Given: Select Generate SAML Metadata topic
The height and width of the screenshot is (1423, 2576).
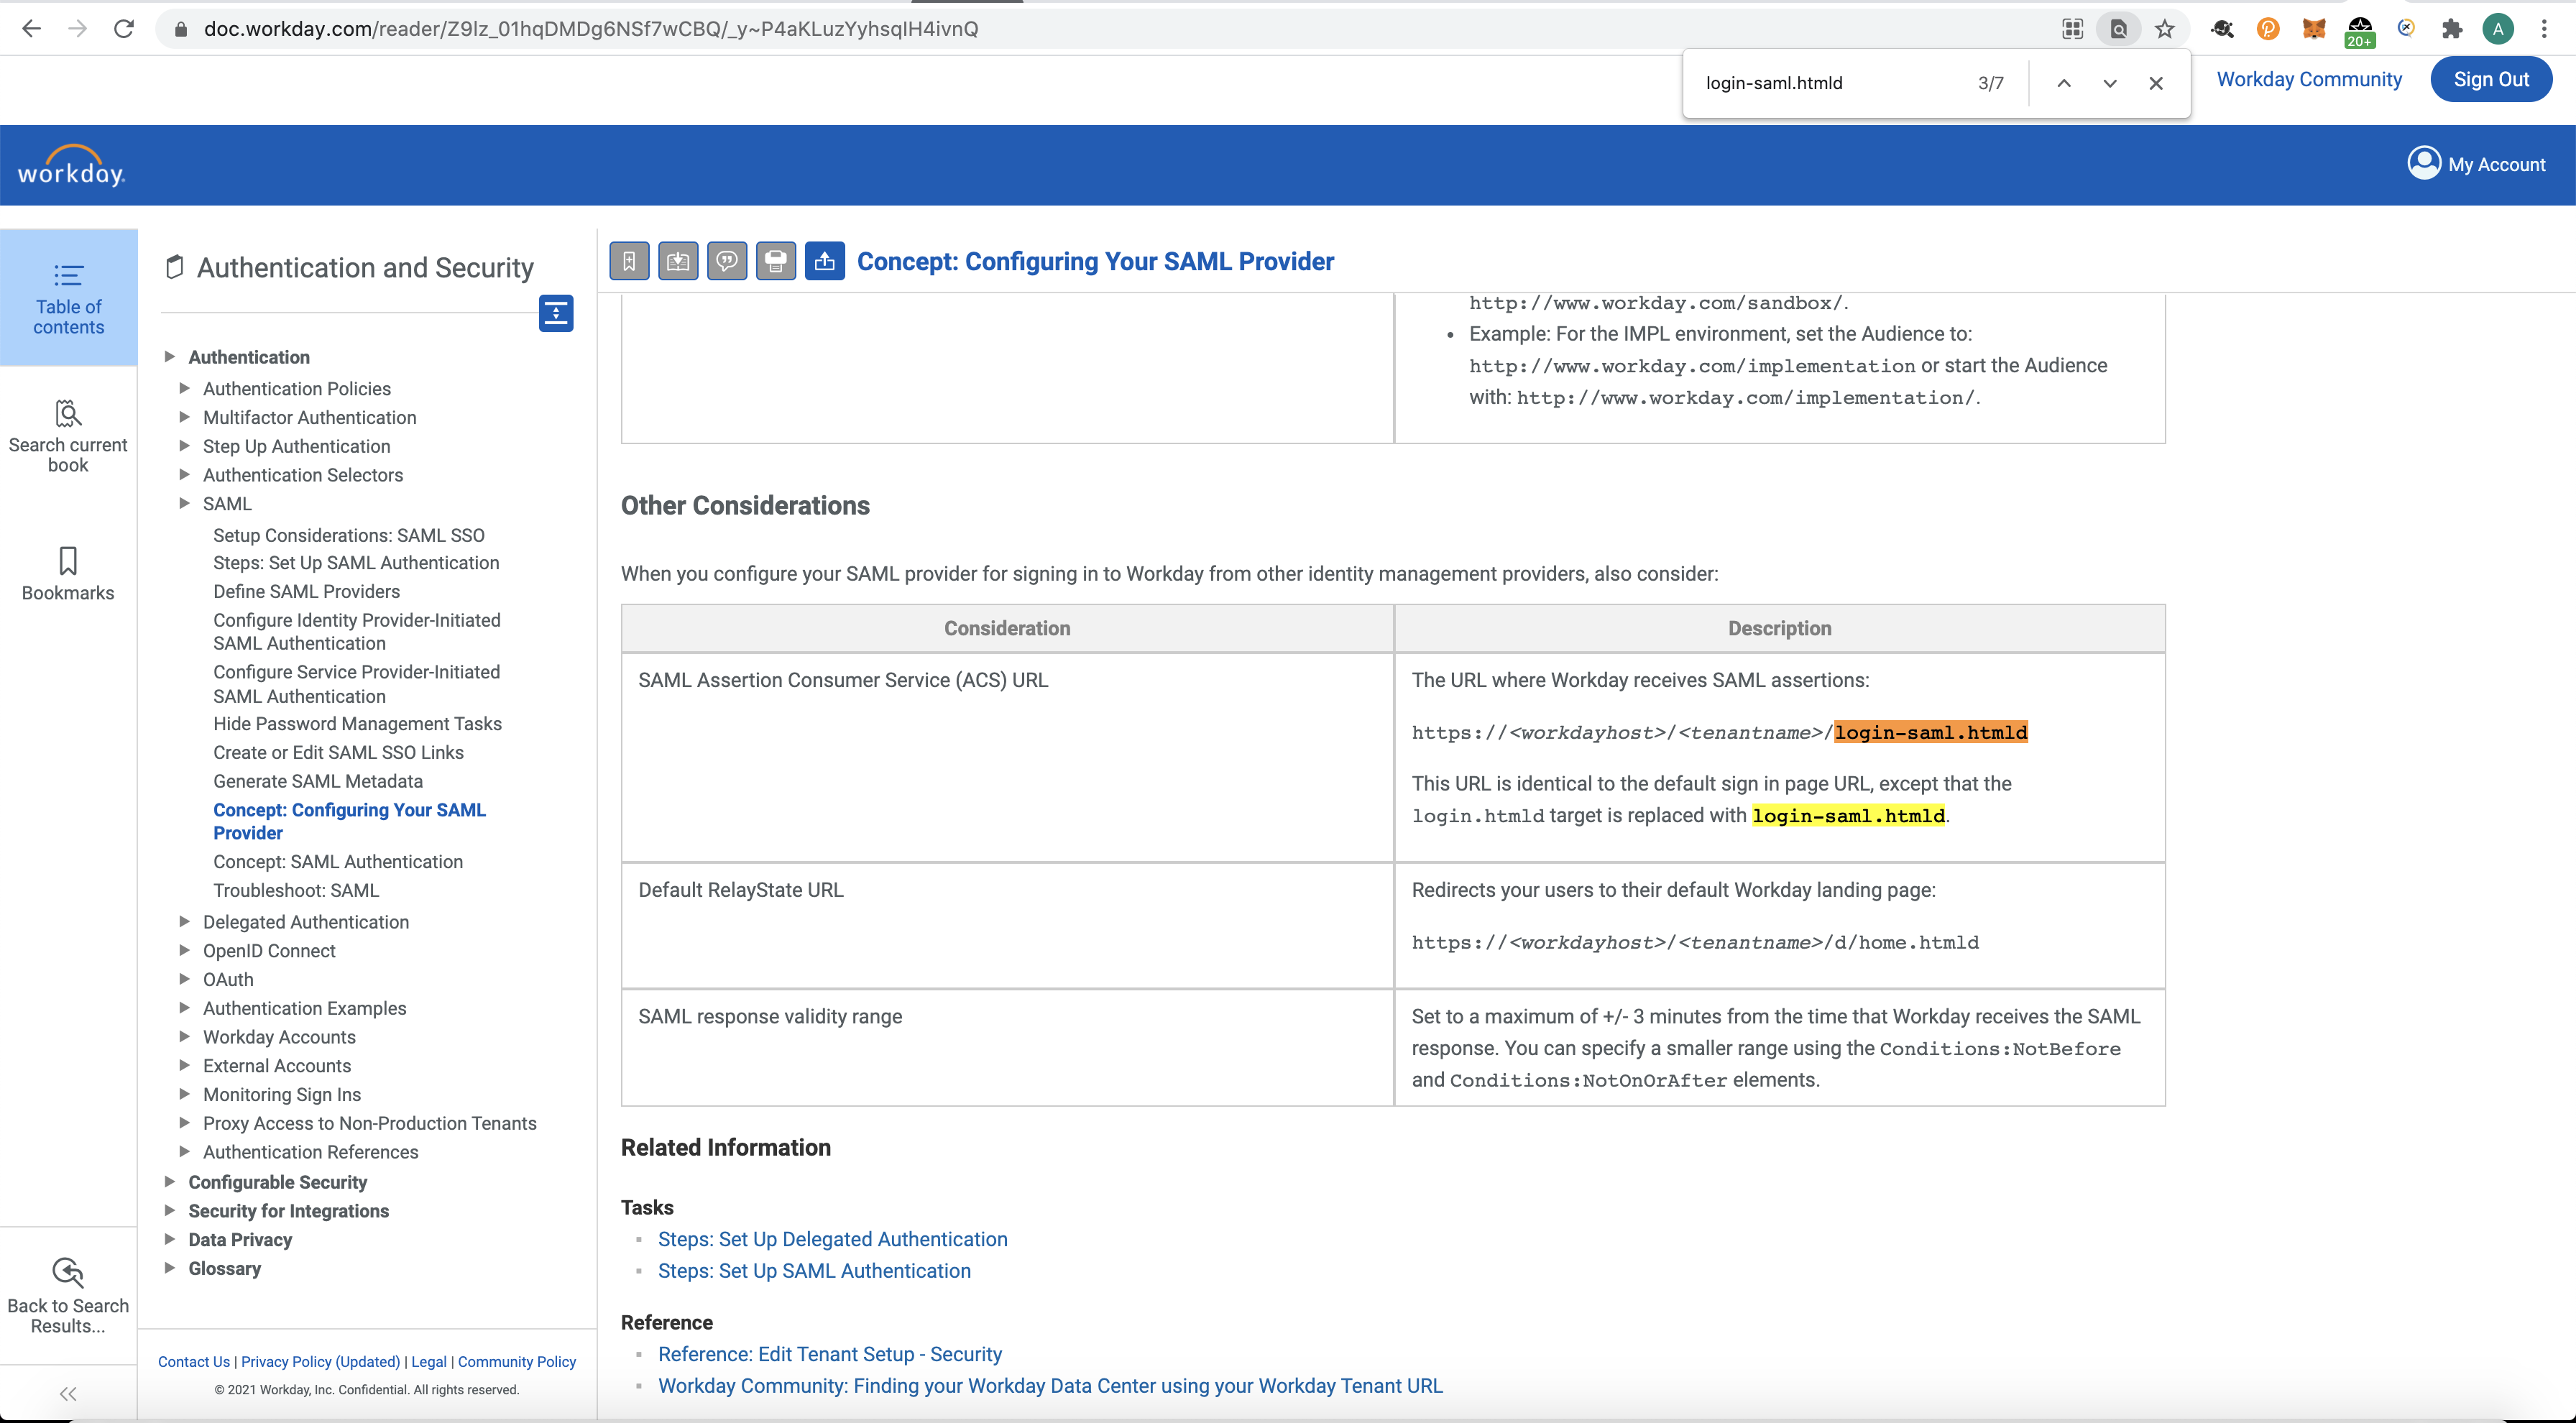Looking at the screenshot, I should [x=318, y=781].
